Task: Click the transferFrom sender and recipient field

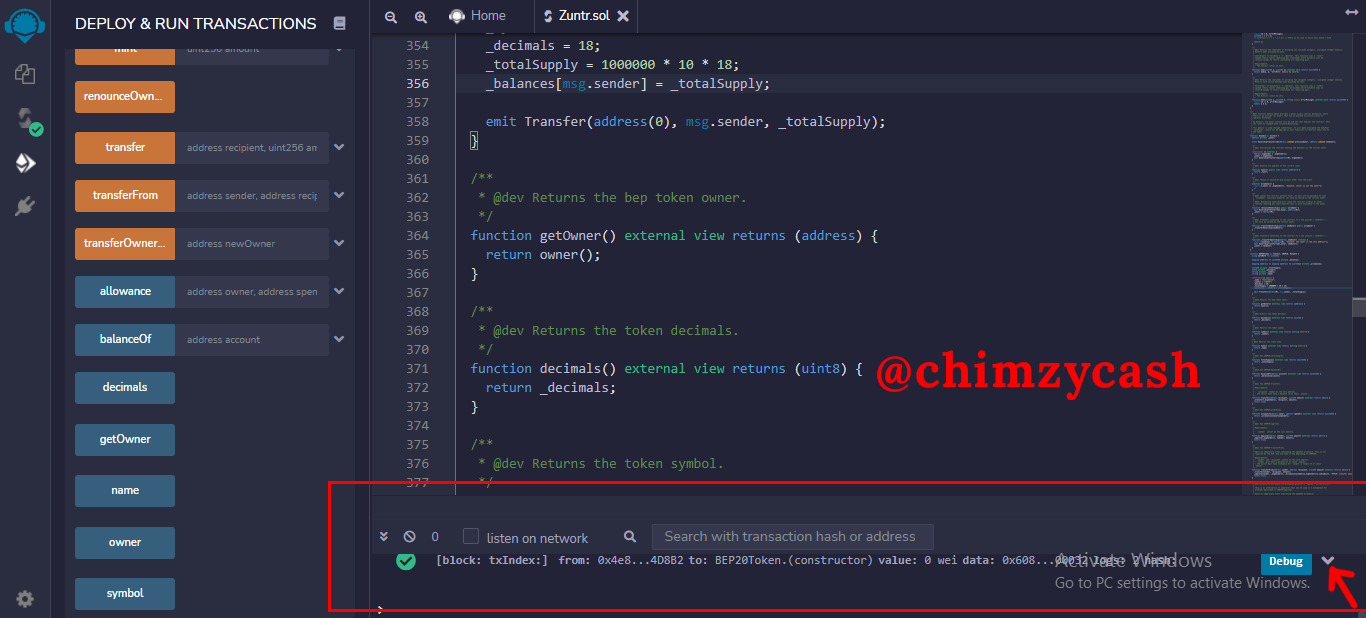Action: click(252, 195)
